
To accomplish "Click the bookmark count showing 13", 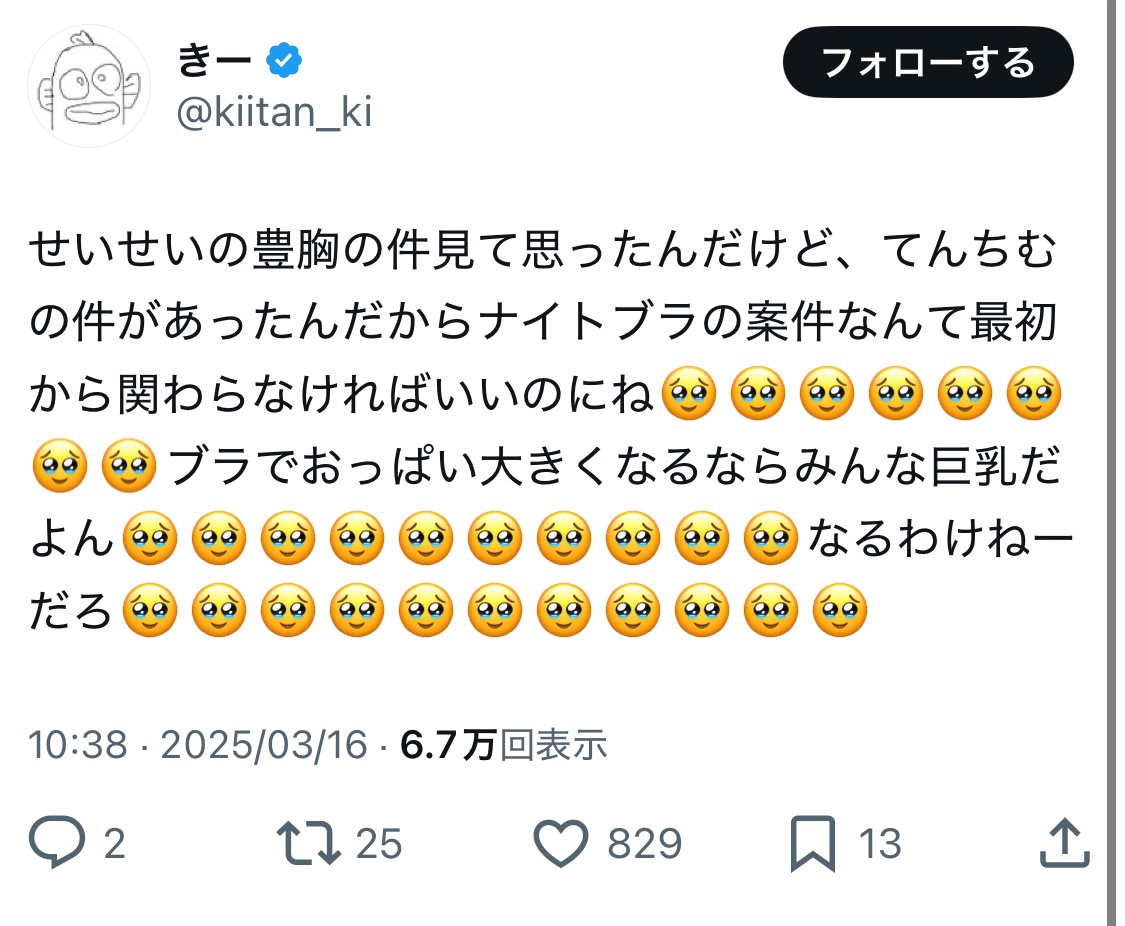I will [x=879, y=843].
